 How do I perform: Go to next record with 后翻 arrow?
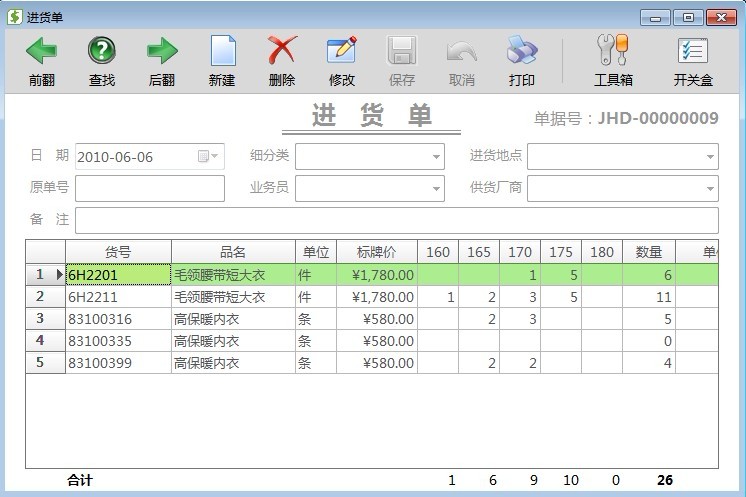(x=162, y=51)
